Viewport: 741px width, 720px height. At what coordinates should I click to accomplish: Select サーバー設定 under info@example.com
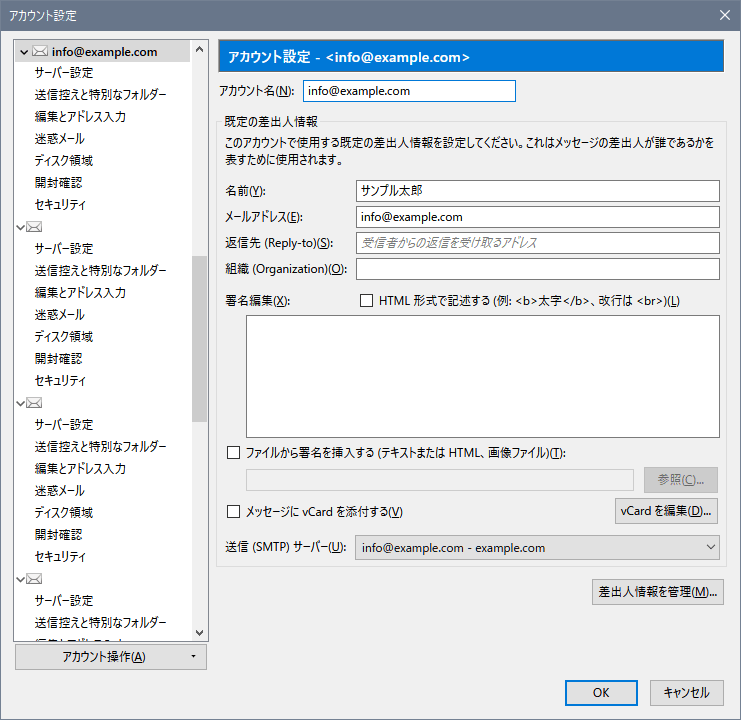(x=64, y=73)
